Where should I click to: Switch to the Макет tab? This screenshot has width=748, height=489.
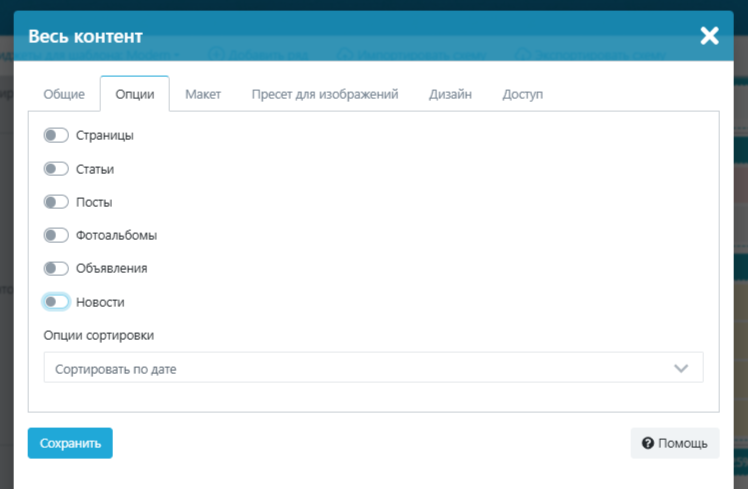point(203,94)
